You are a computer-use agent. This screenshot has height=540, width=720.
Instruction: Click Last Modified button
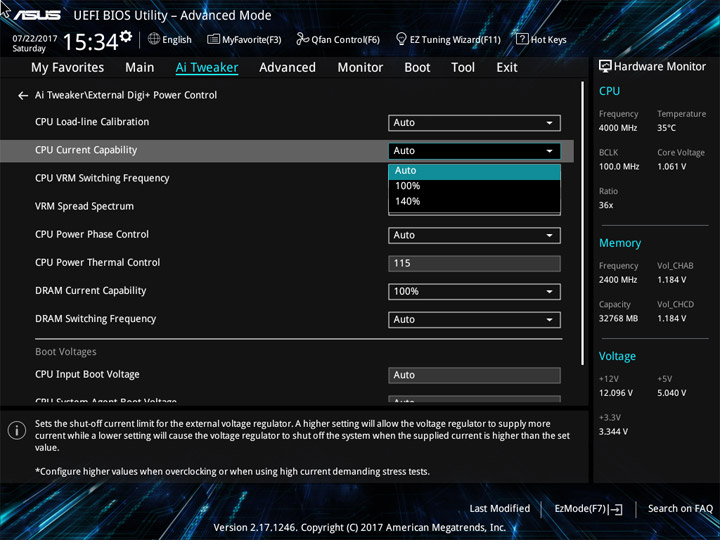point(500,508)
